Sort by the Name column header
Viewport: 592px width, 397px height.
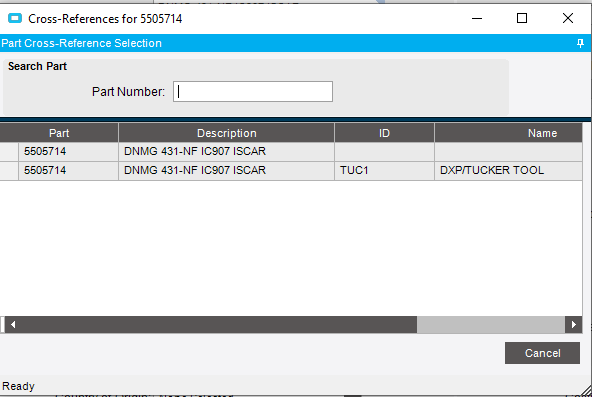point(508,133)
